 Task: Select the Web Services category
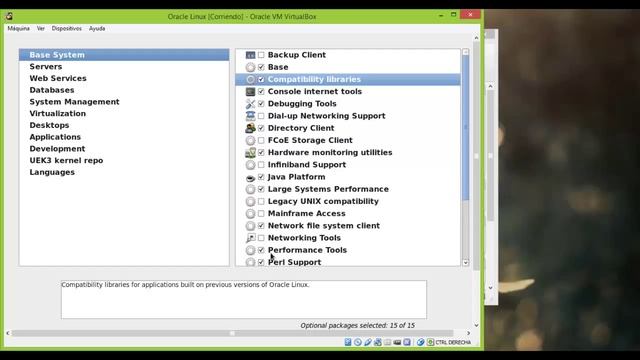pyautogui.click(x=124, y=78)
